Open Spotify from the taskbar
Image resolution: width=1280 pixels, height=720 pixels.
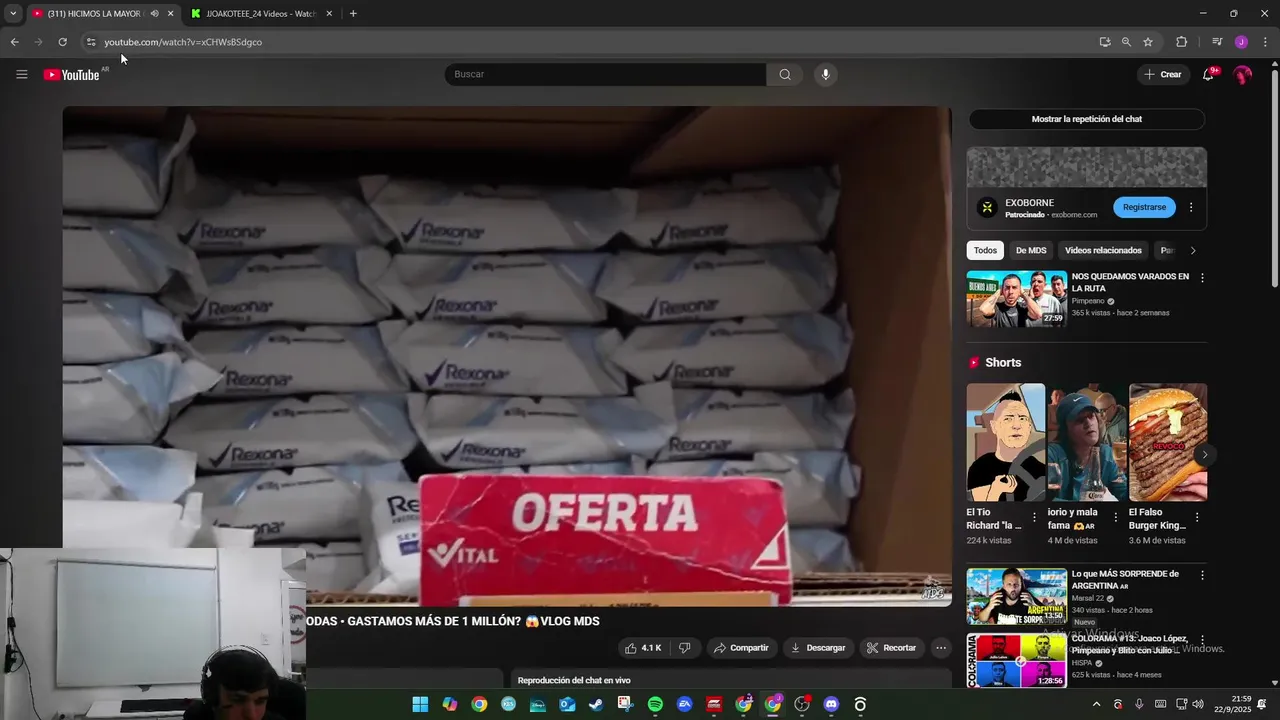pyautogui.click(x=655, y=704)
